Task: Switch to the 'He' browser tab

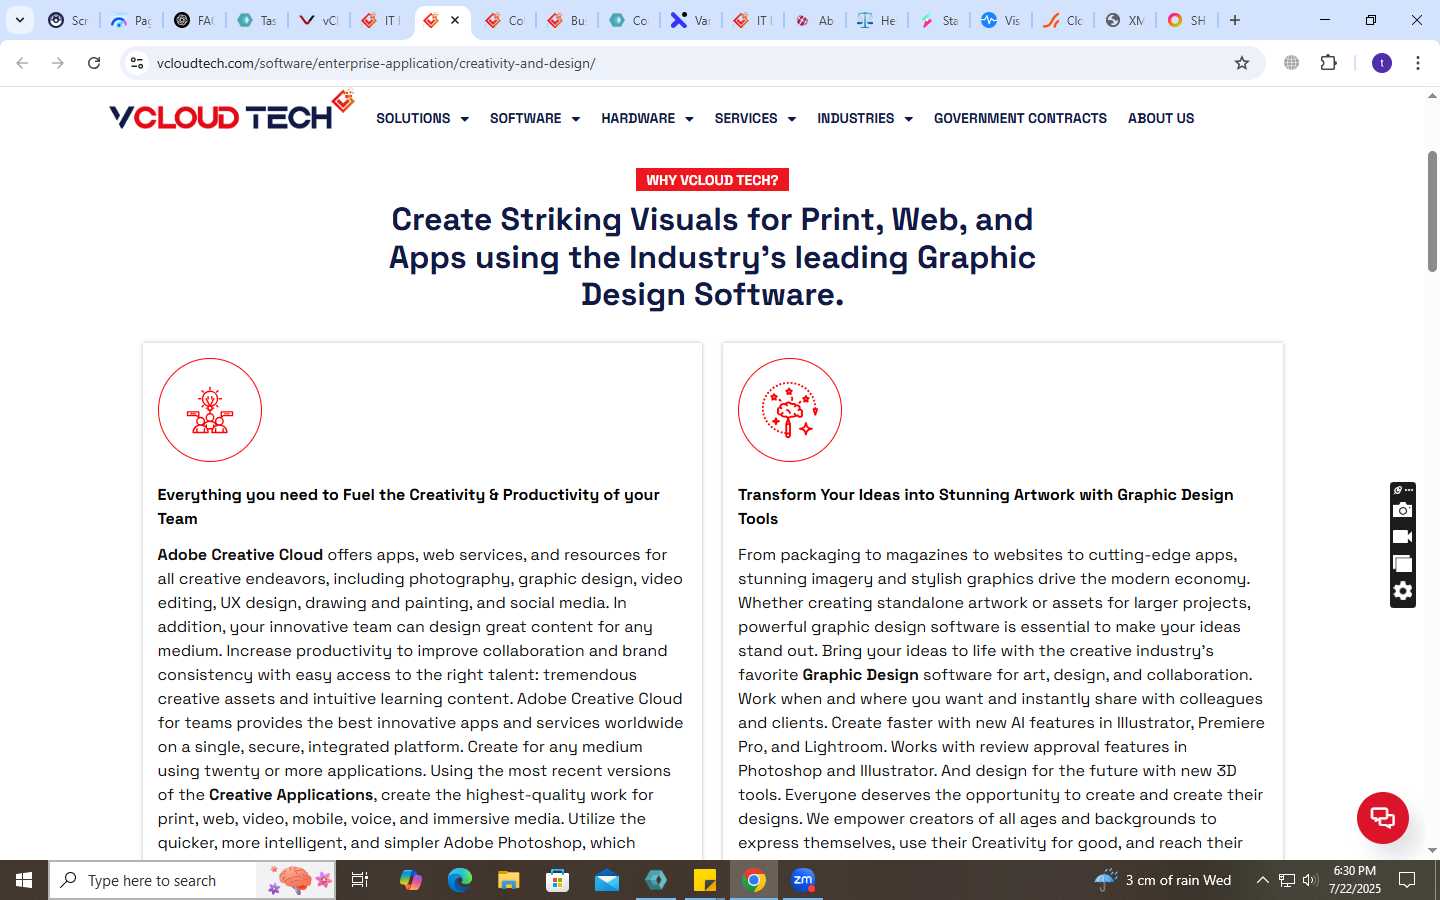Action: point(877,20)
